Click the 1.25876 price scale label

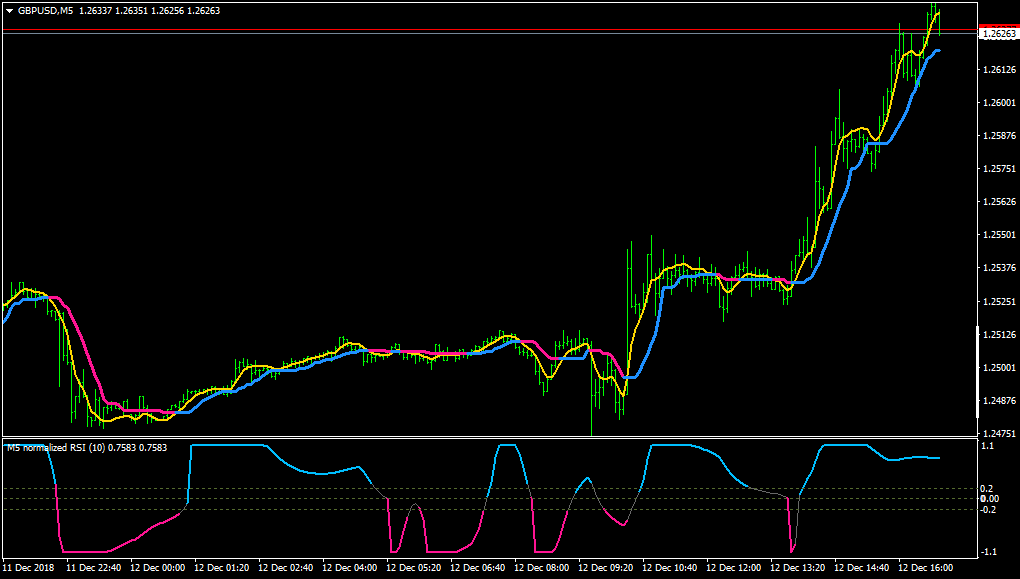[x=999, y=136]
